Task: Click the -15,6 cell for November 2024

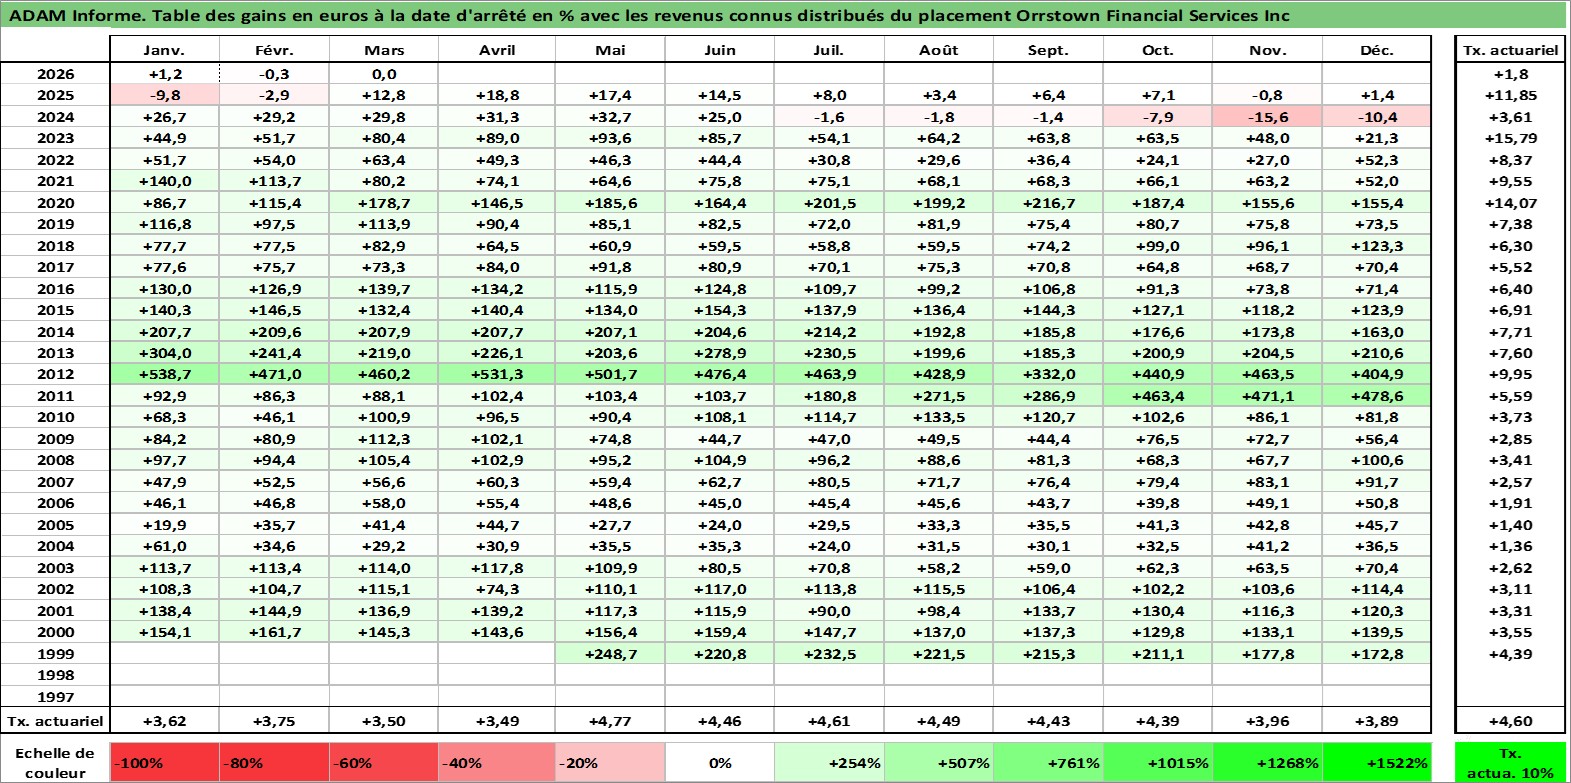Action: click(1267, 117)
